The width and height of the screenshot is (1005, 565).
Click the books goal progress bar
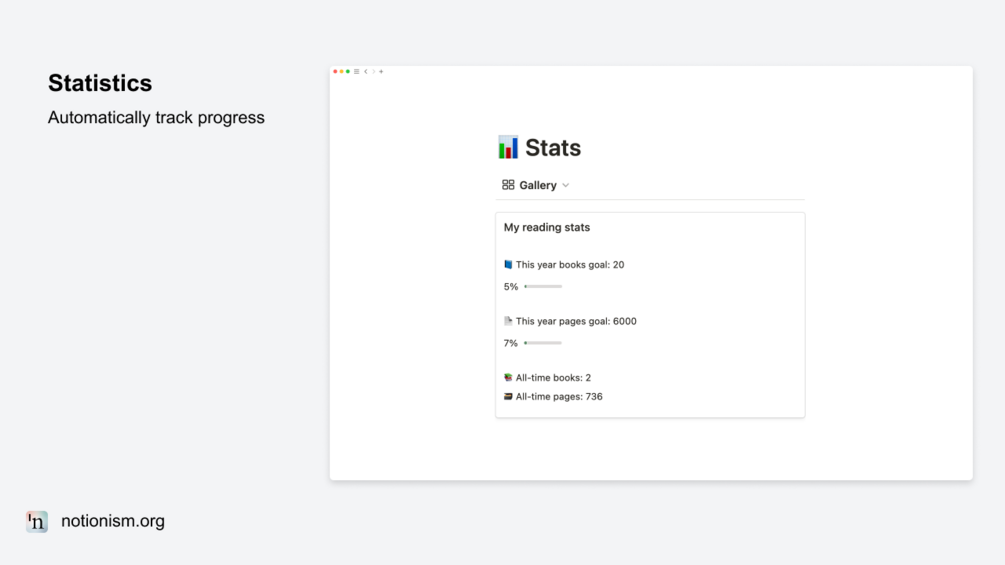click(x=543, y=287)
